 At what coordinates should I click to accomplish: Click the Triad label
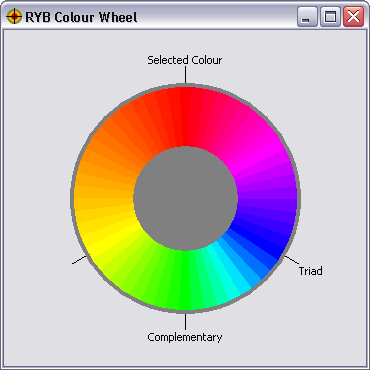point(311,271)
